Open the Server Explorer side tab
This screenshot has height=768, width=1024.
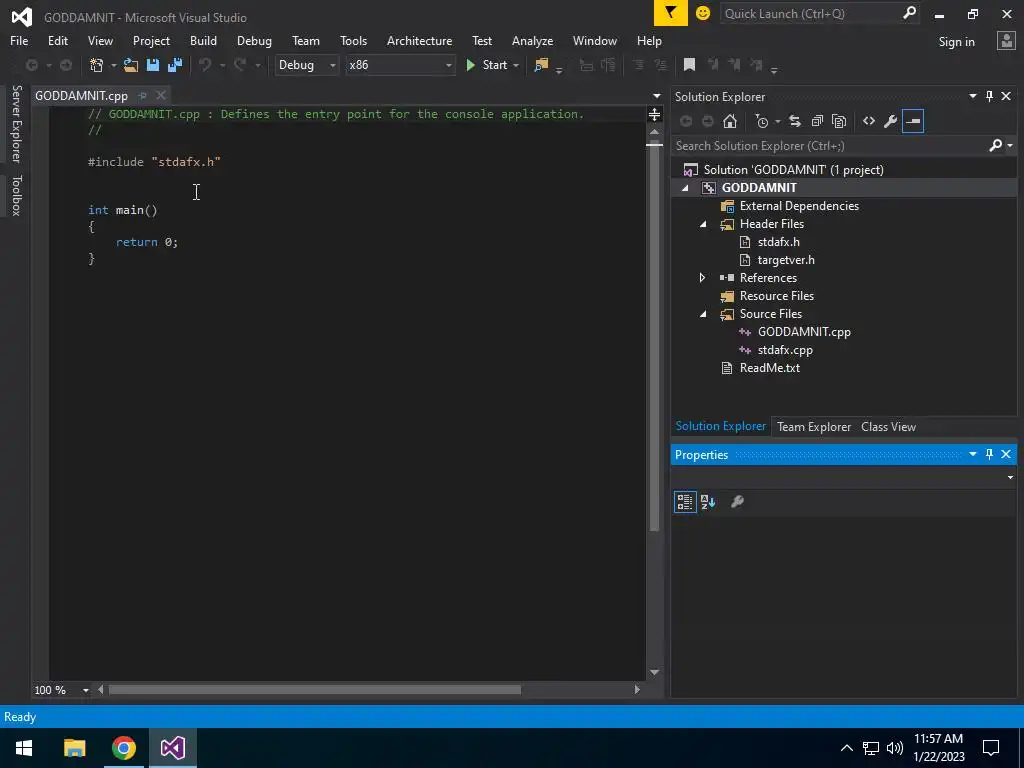[16, 123]
